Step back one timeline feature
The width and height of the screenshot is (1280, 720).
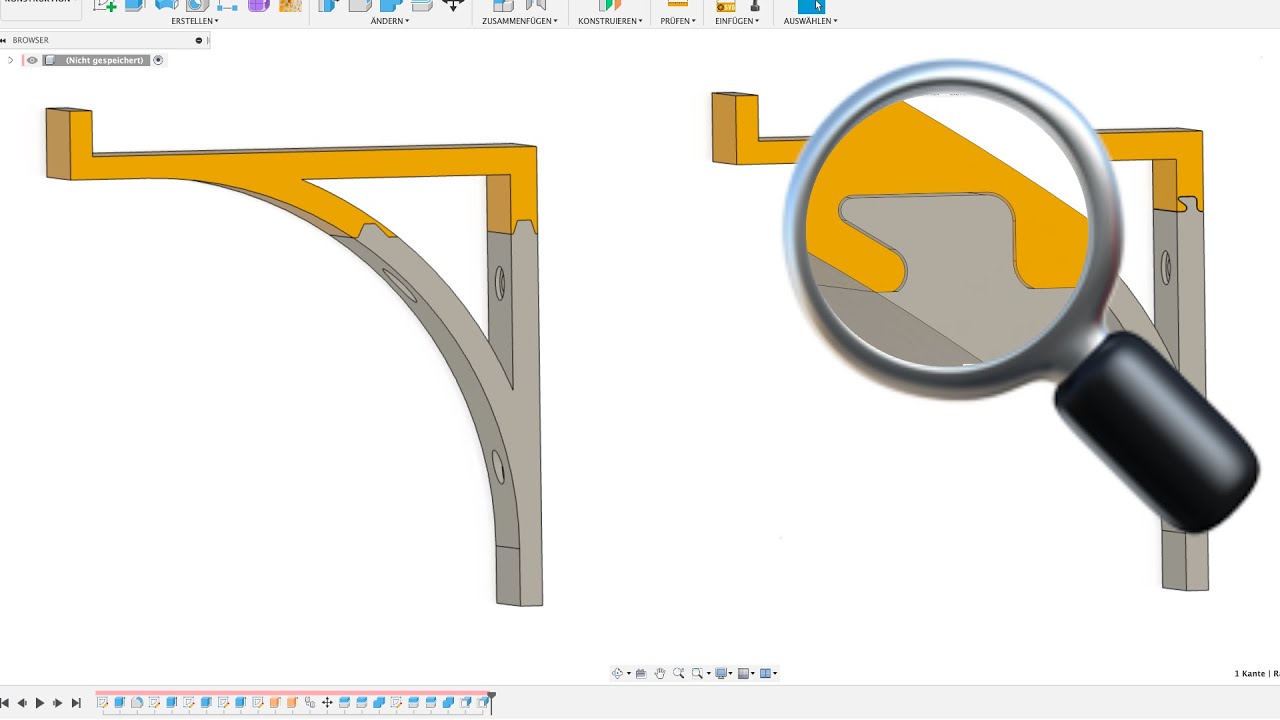pyautogui.click(x=22, y=703)
